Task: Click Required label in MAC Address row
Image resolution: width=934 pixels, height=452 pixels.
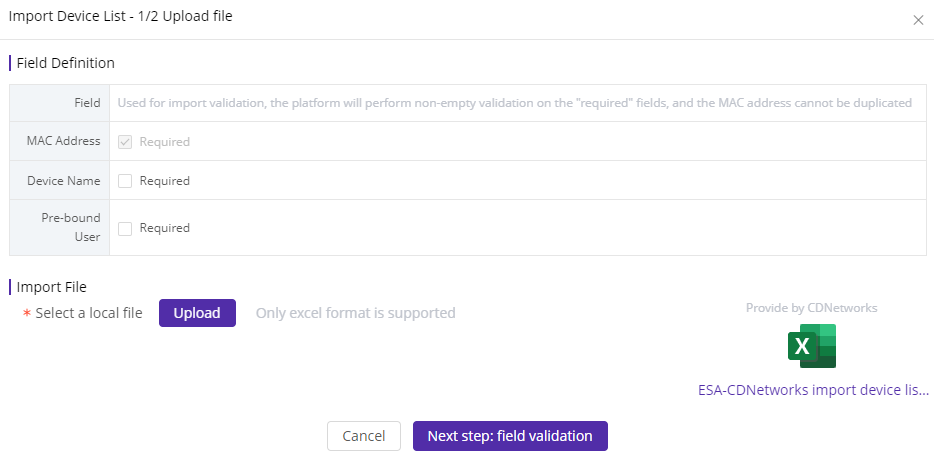Action: click(164, 142)
